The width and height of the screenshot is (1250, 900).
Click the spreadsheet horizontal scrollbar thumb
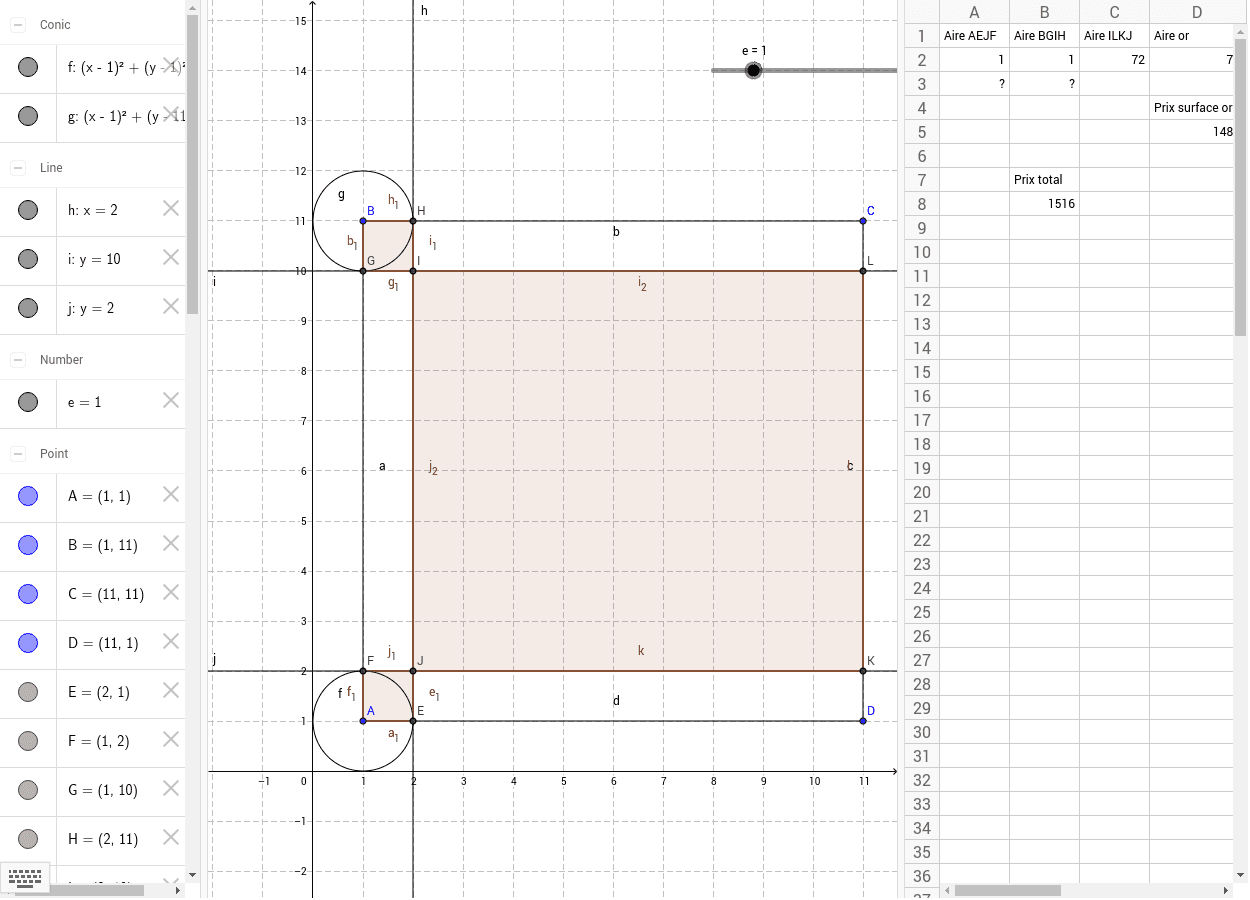(x=1007, y=890)
